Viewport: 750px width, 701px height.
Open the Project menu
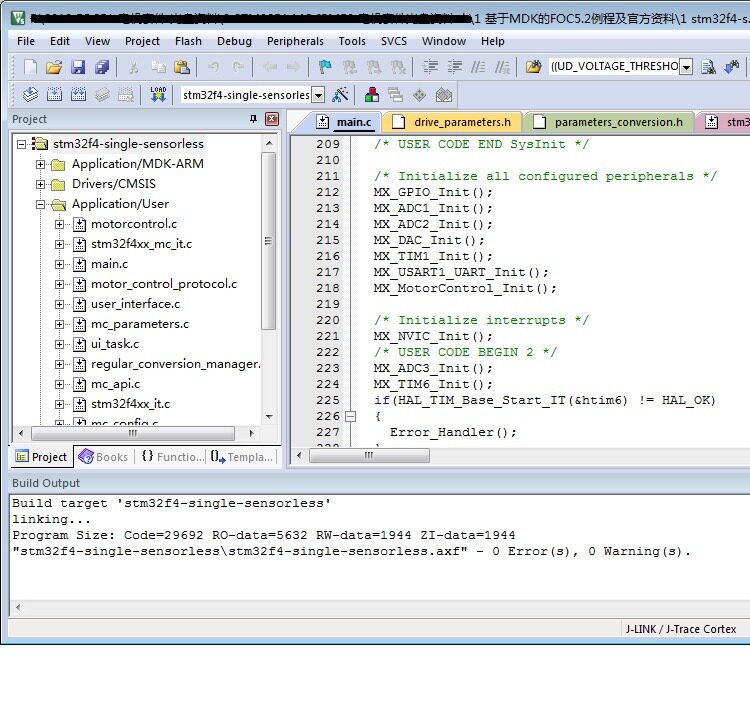point(142,41)
